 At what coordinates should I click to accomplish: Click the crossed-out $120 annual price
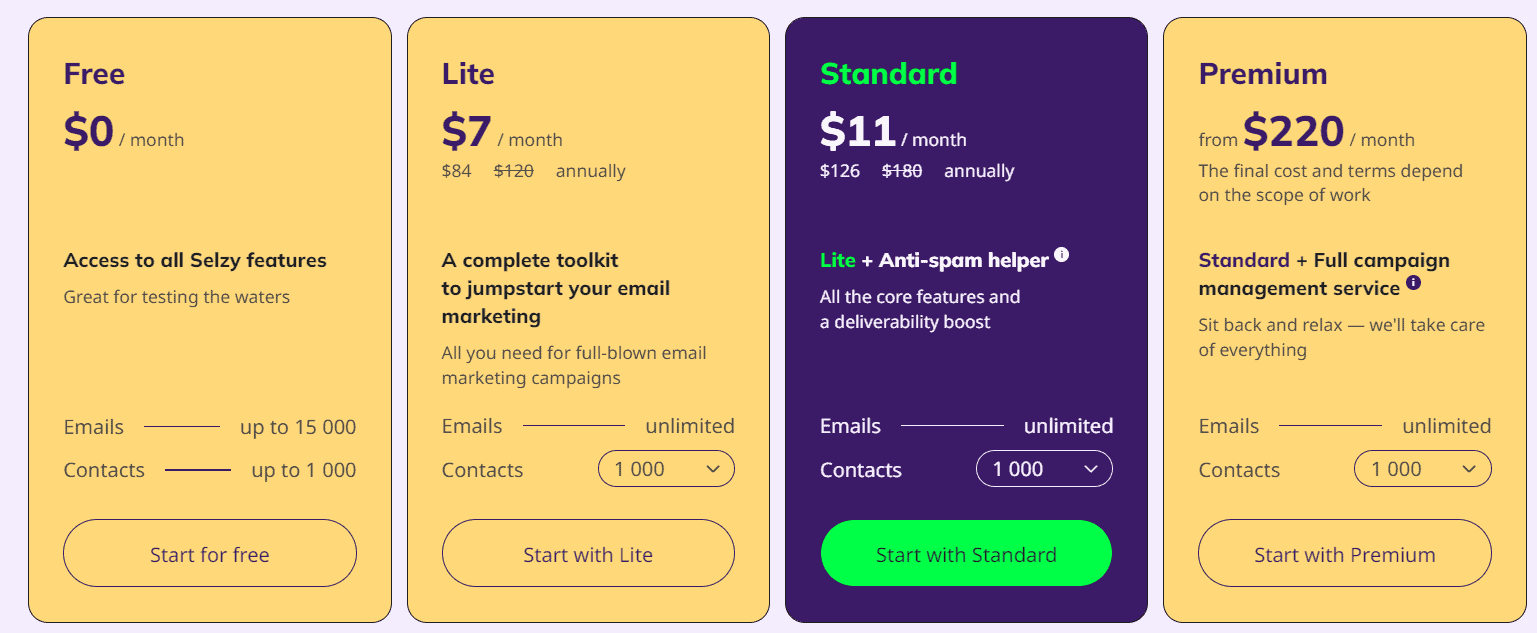(x=514, y=171)
